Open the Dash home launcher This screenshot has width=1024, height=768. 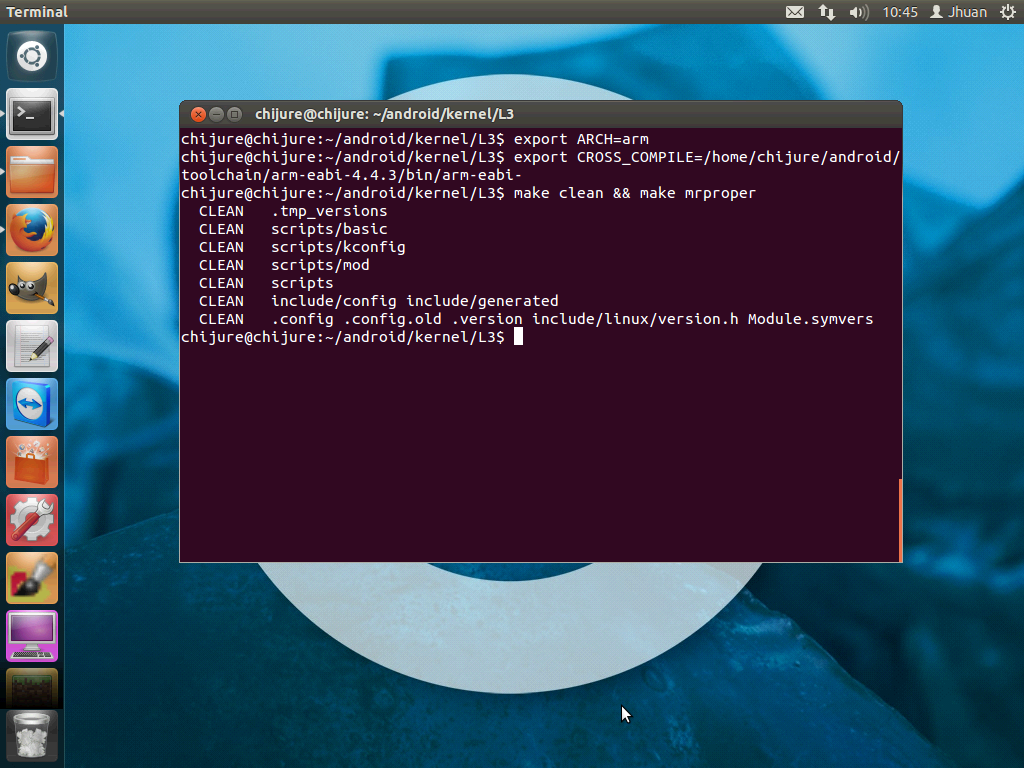(31, 55)
